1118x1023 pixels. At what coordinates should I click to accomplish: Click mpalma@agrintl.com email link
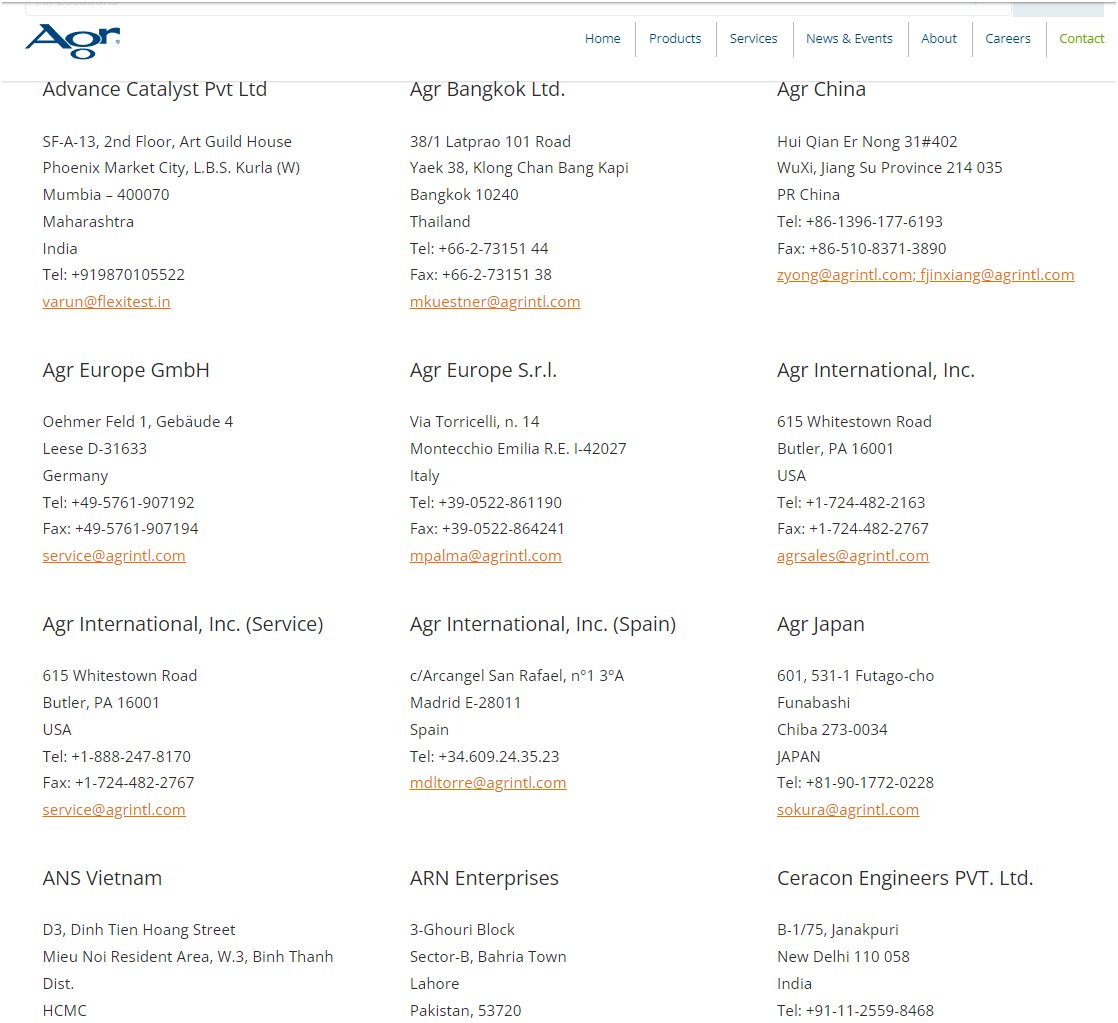pos(486,555)
